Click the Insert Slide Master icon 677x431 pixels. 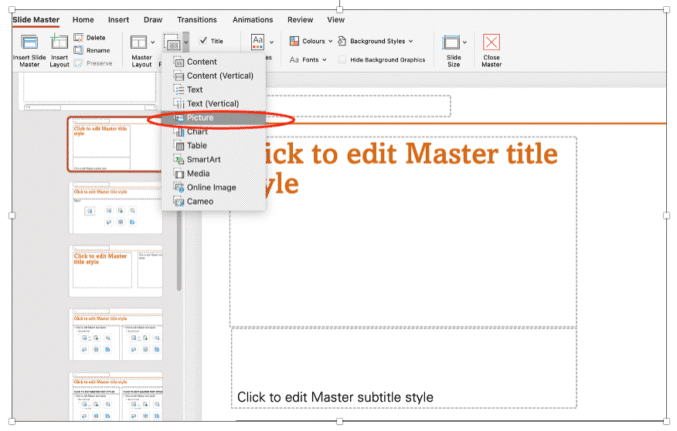click(29, 43)
